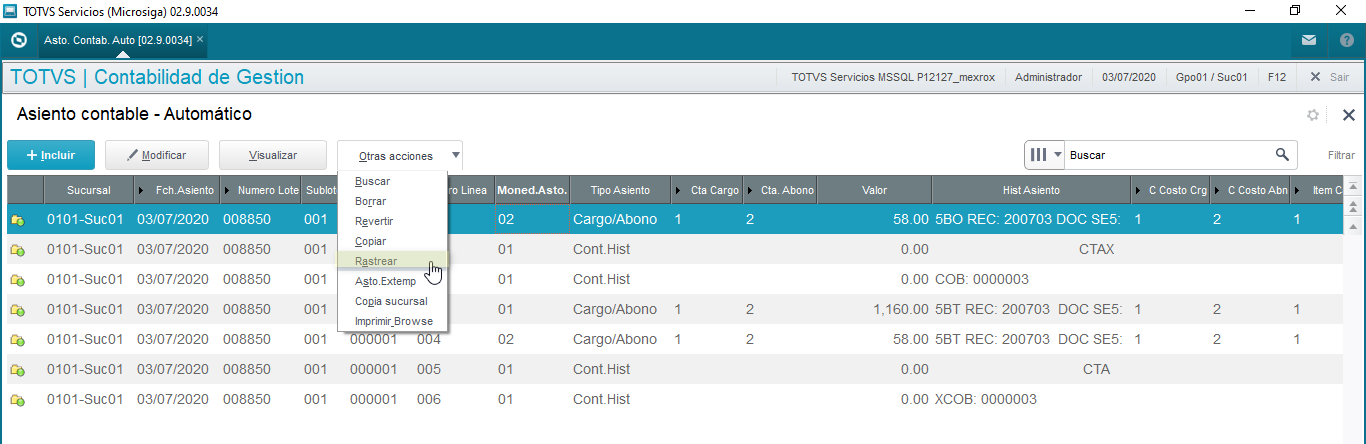Select the cell with value 1,160.00

pyautogui.click(x=873, y=310)
